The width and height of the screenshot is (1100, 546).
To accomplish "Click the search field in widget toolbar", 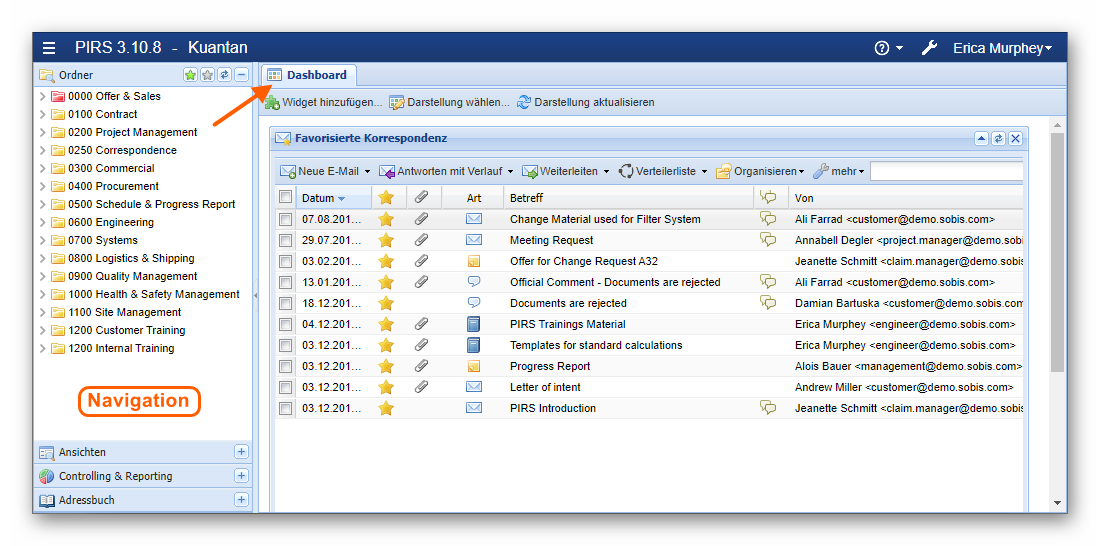I will tap(946, 171).
